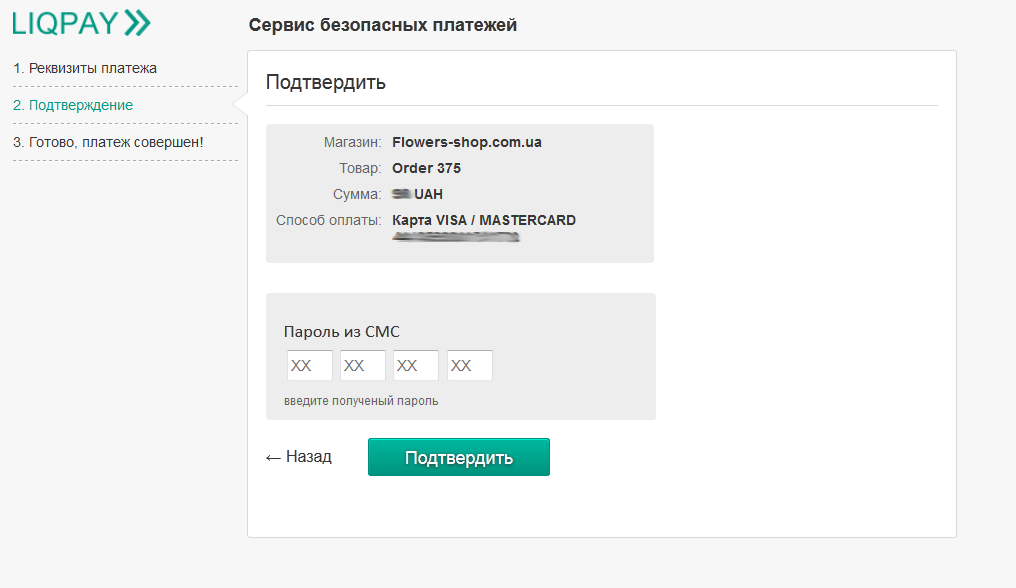Click the LIQPAY logo text
This screenshot has width=1016, height=588.
66,23
